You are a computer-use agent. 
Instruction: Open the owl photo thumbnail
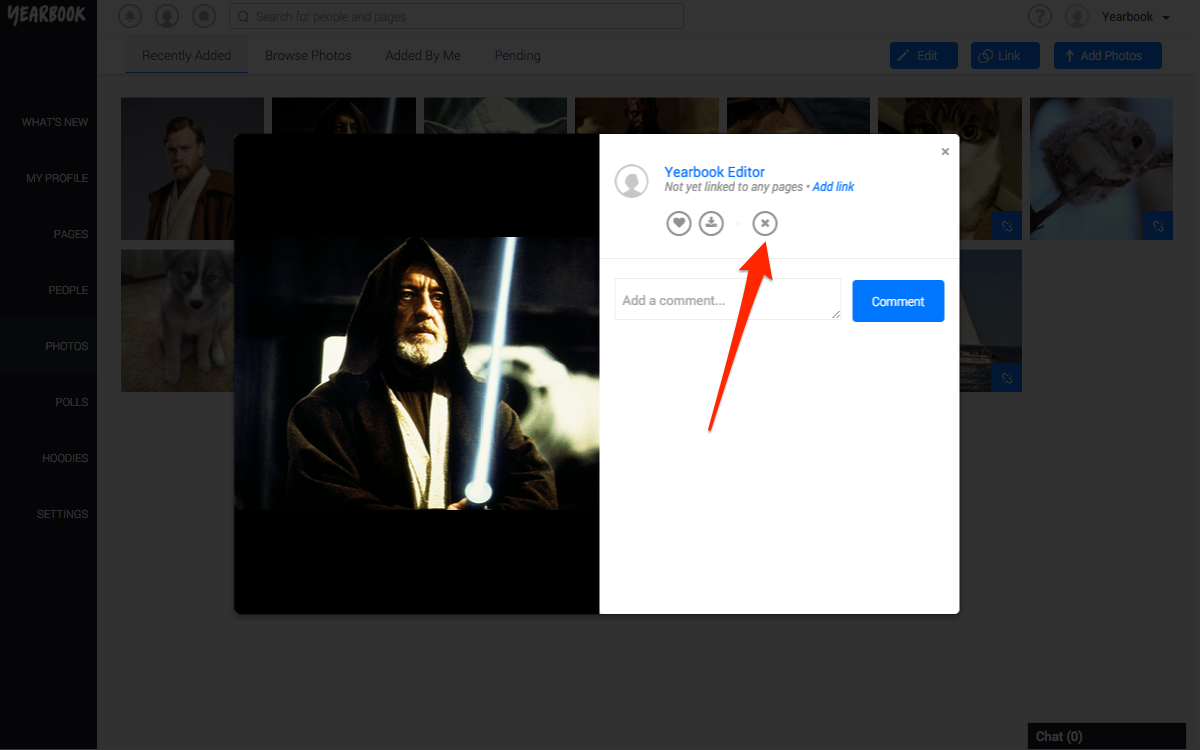tap(1101, 168)
